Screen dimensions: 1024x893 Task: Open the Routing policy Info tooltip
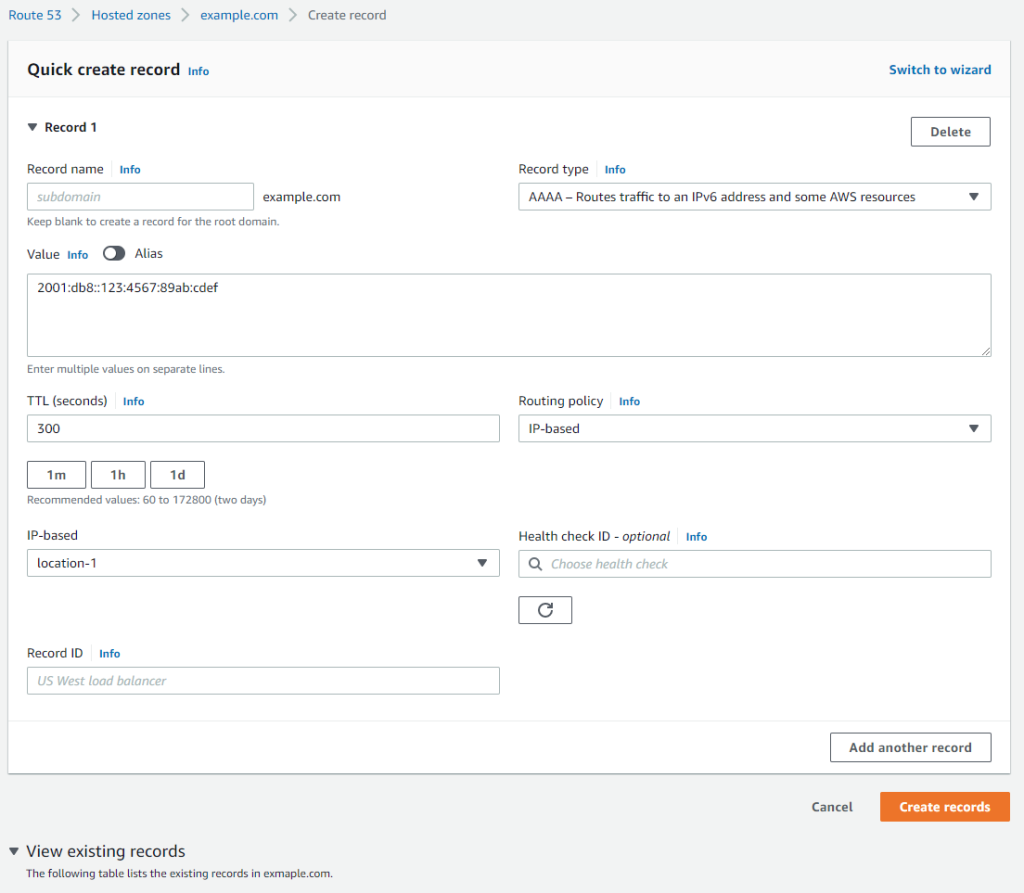tap(629, 400)
